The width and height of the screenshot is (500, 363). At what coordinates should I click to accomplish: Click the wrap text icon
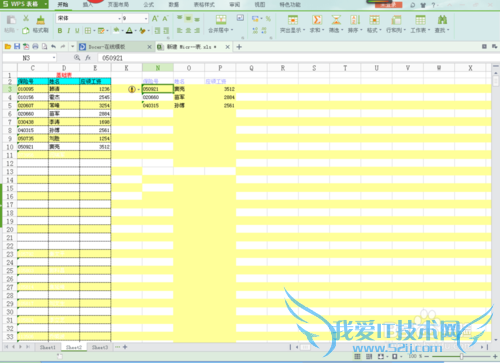click(x=240, y=18)
